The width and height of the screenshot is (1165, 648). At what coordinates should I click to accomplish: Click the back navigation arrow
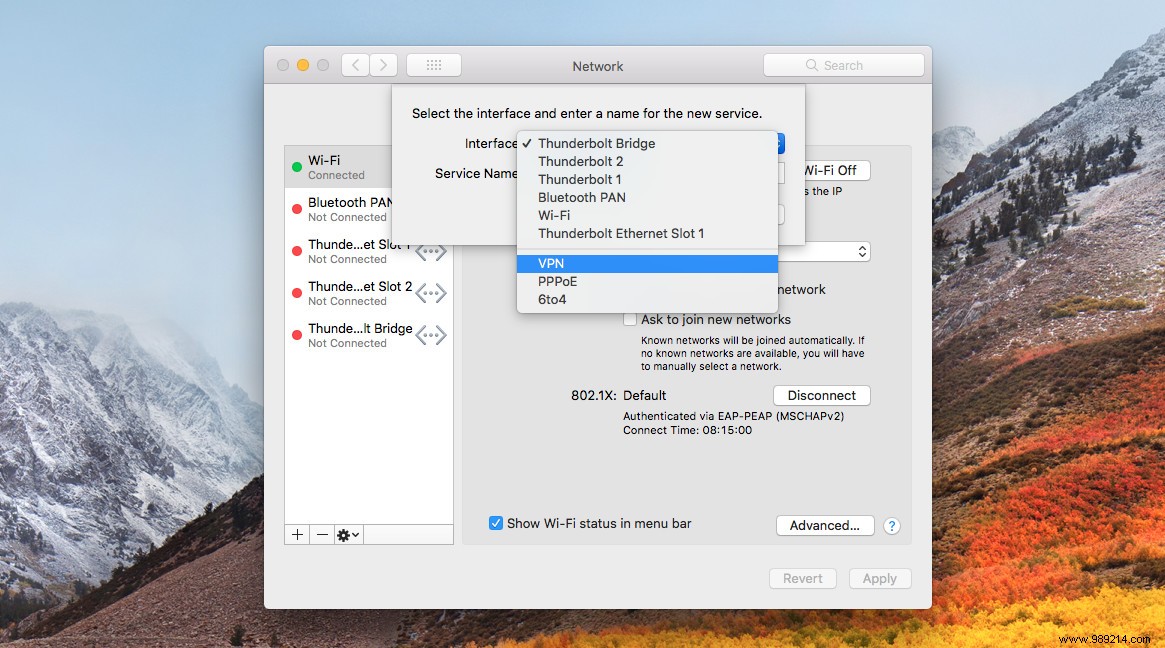(x=355, y=64)
